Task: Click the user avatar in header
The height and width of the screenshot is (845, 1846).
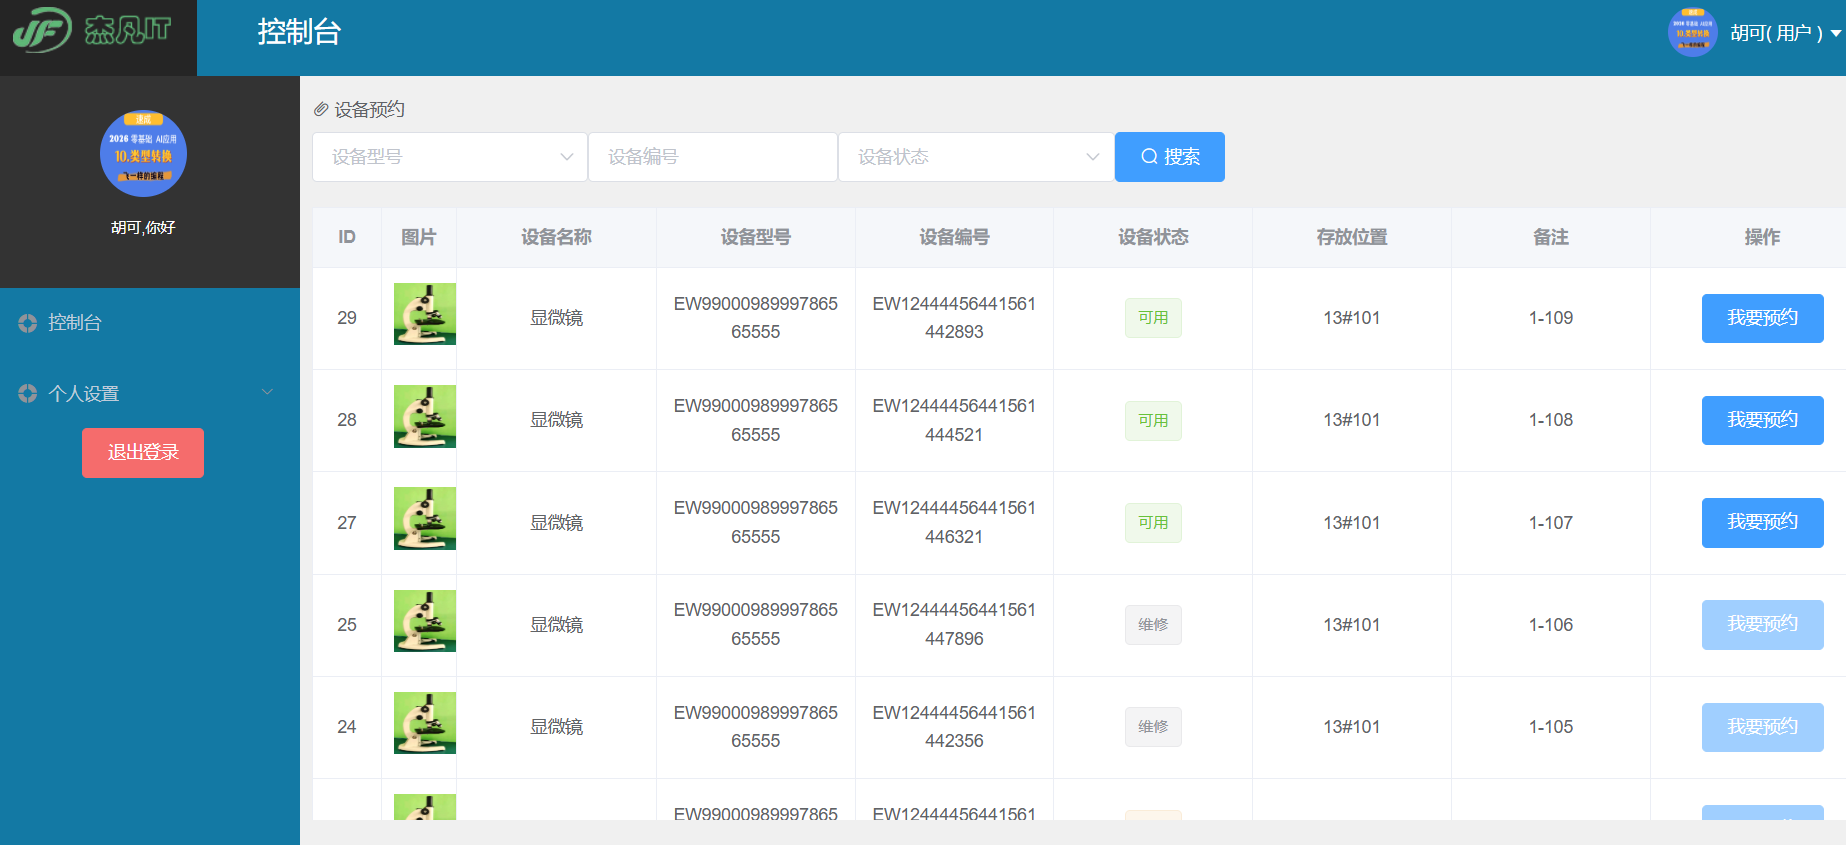Action: click(1692, 33)
